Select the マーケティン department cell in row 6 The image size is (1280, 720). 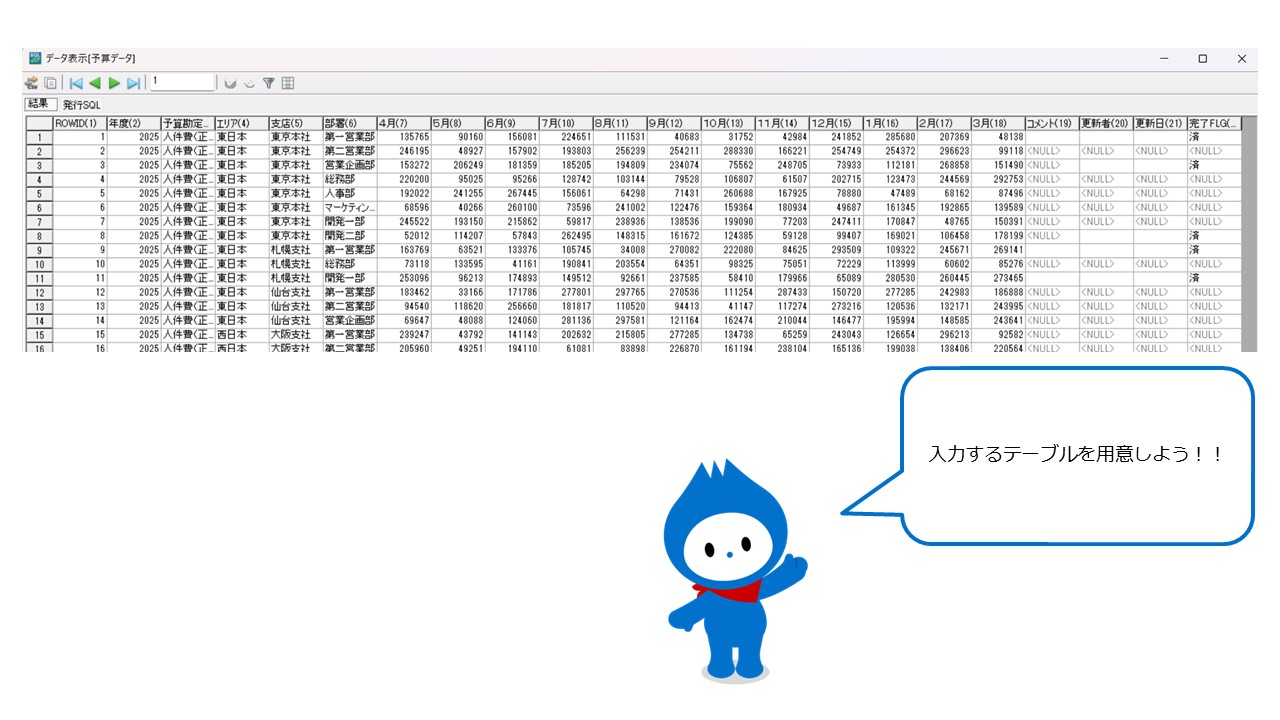coord(348,207)
